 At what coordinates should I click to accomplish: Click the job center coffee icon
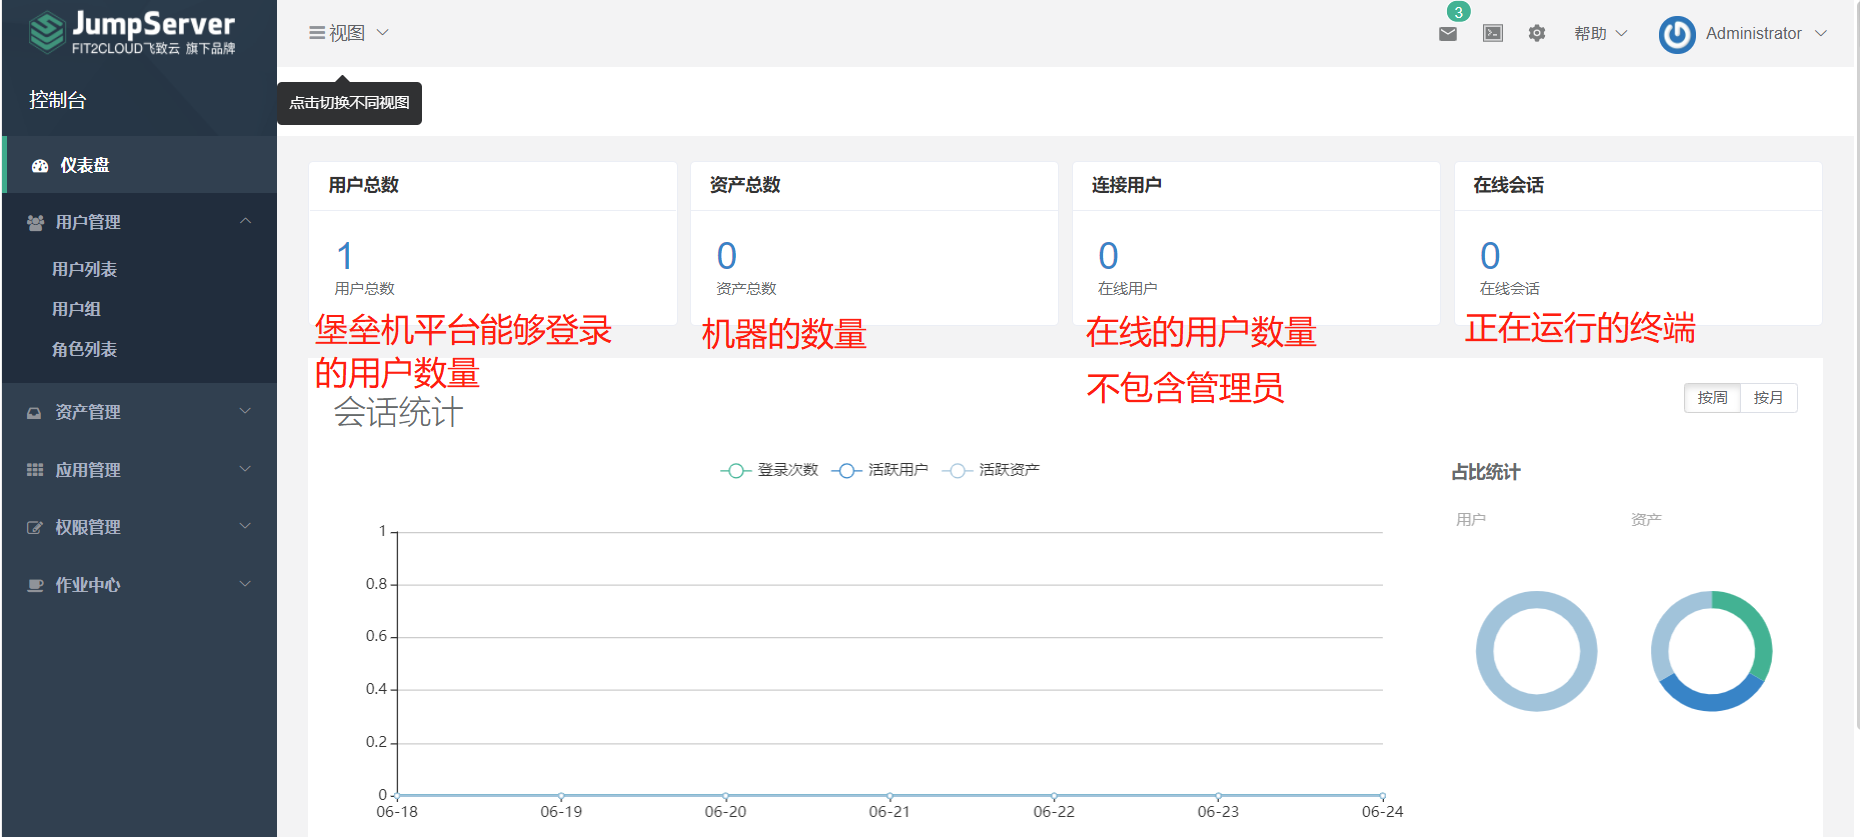[35, 585]
